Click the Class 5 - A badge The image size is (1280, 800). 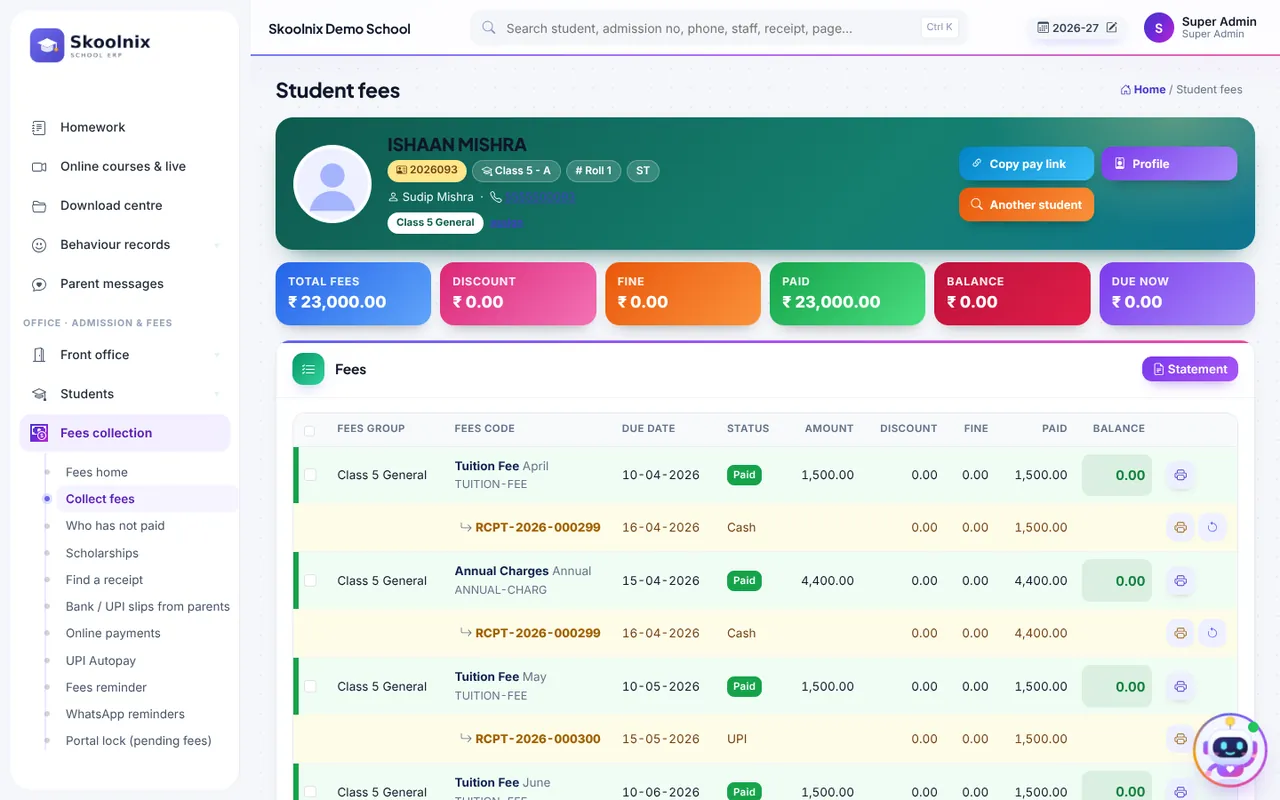coord(516,171)
